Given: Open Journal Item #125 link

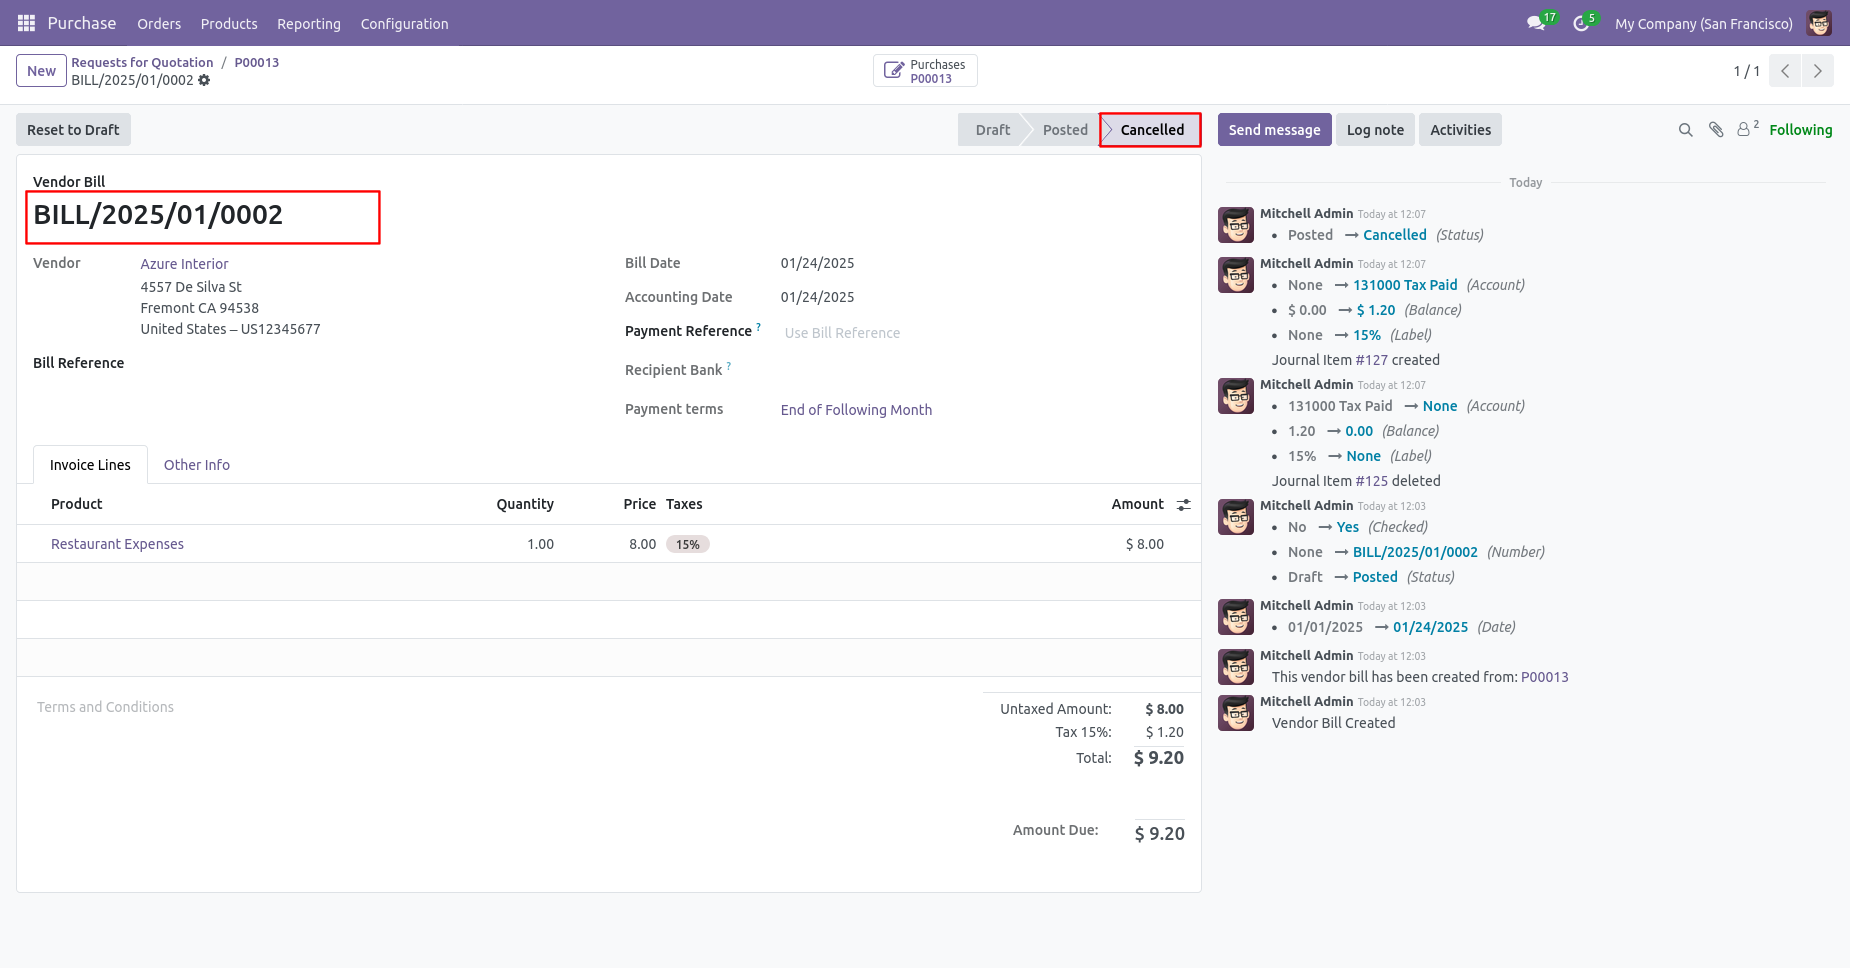Looking at the screenshot, I should pyautogui.click(x=1371, y=481).
